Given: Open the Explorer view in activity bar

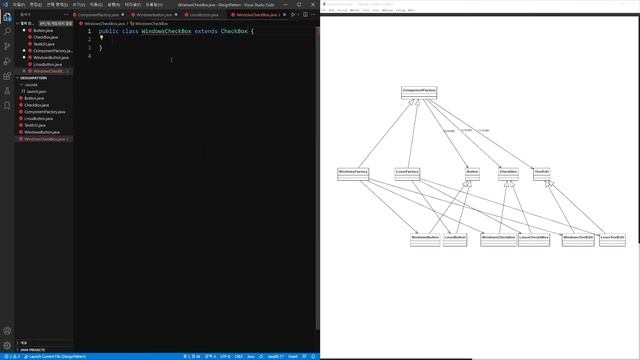Looking at the screenshot, I should (7, 16).
